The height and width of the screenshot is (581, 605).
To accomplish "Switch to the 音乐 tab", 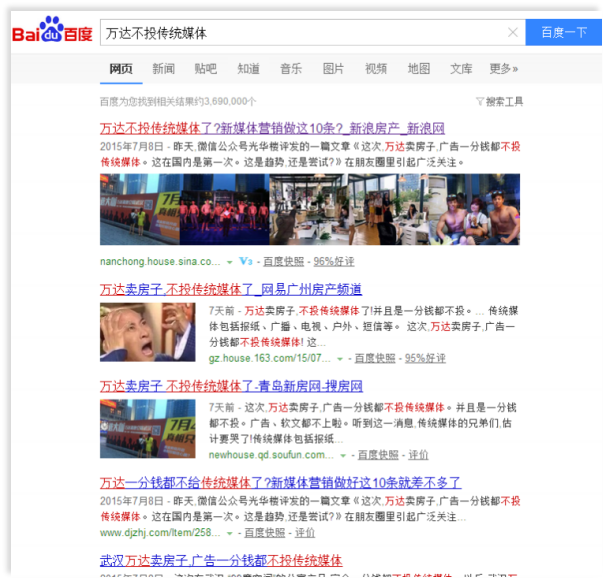I will point(291,69).
